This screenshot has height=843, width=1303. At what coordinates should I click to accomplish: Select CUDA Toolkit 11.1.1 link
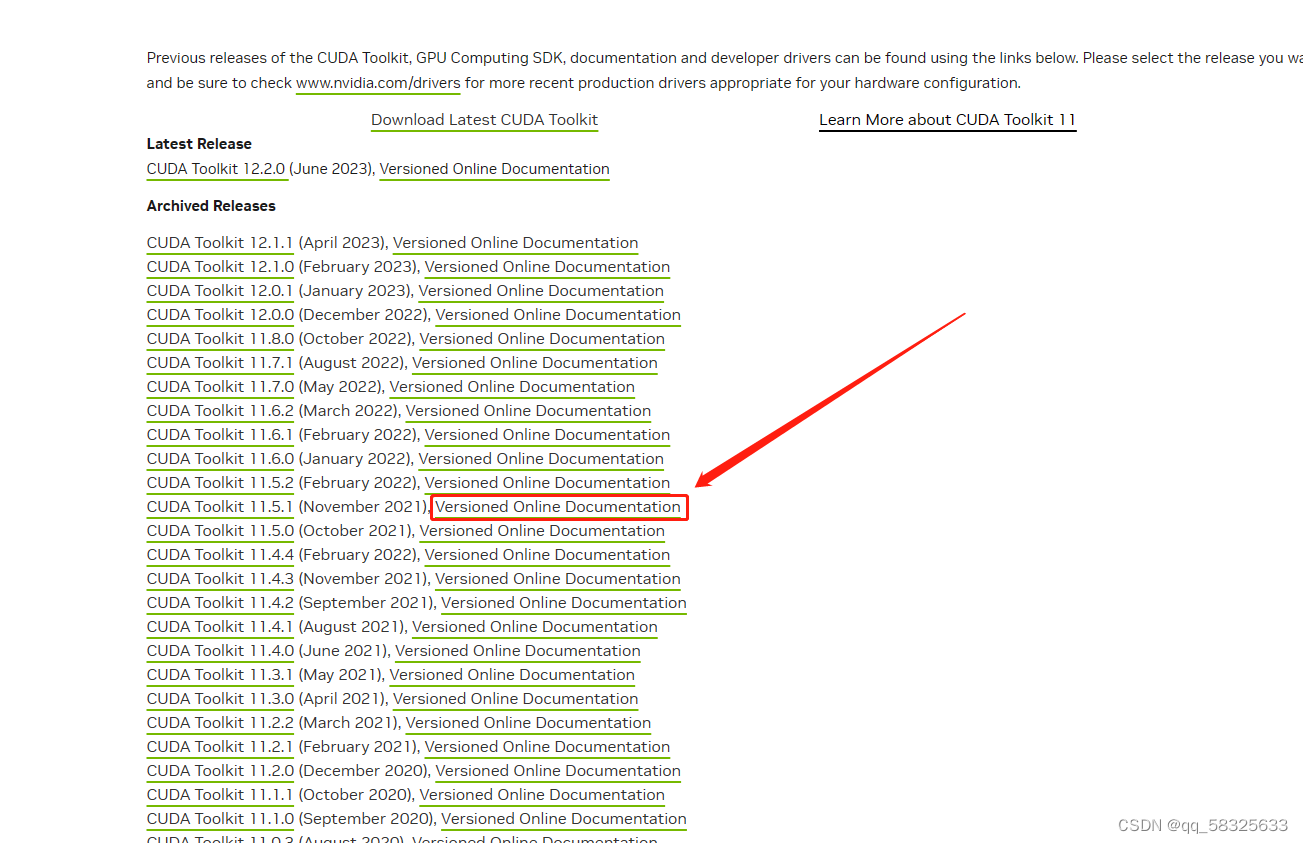tap(220, 795)
